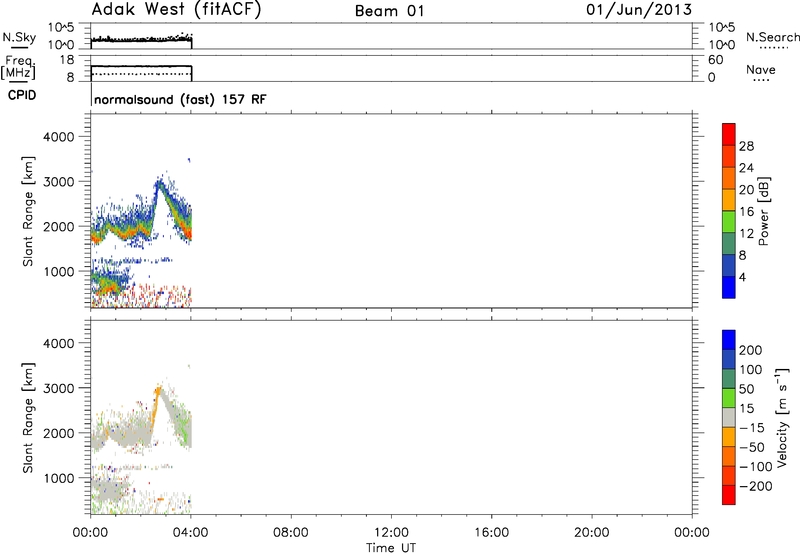Click the '4' tick on the power colorbar
The image size is (800, 554).
[x=742, y=277]
